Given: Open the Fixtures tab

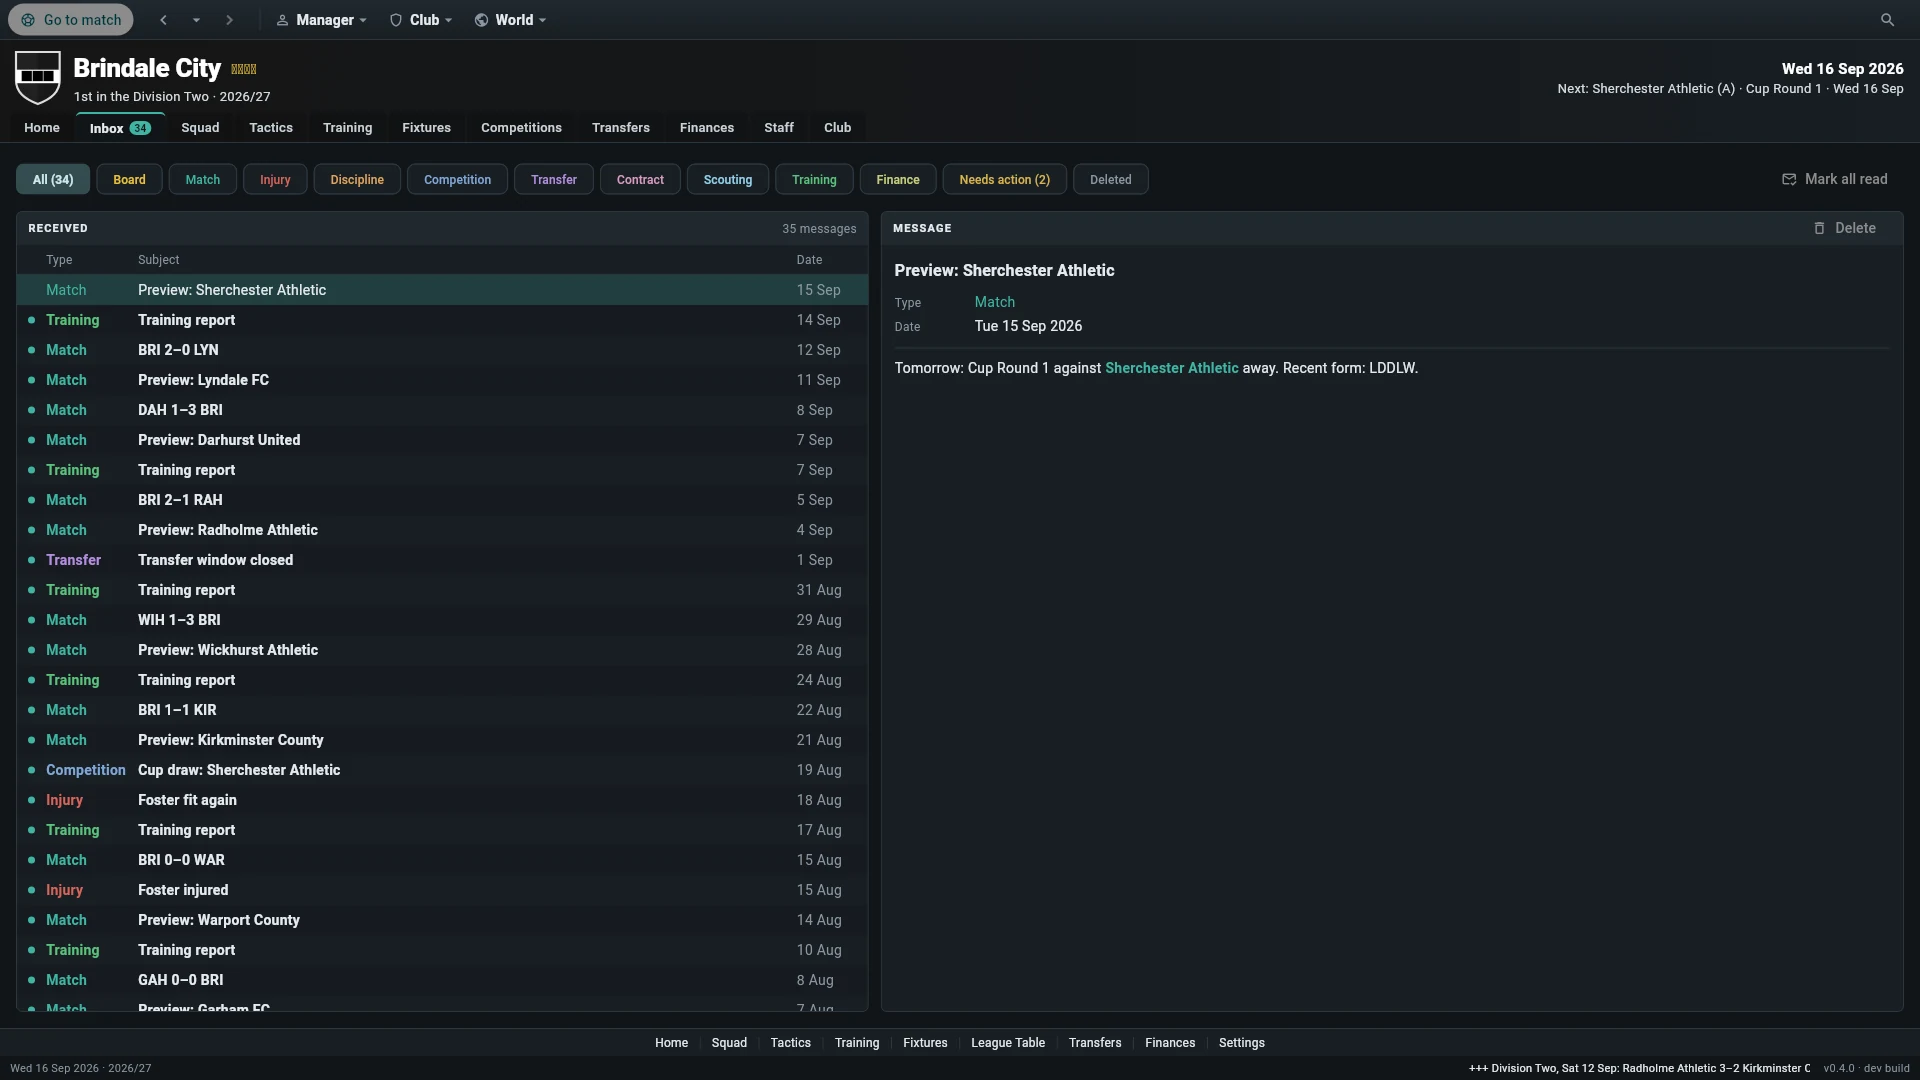Looking at the screenshot, I should click(x=426, y=128).
